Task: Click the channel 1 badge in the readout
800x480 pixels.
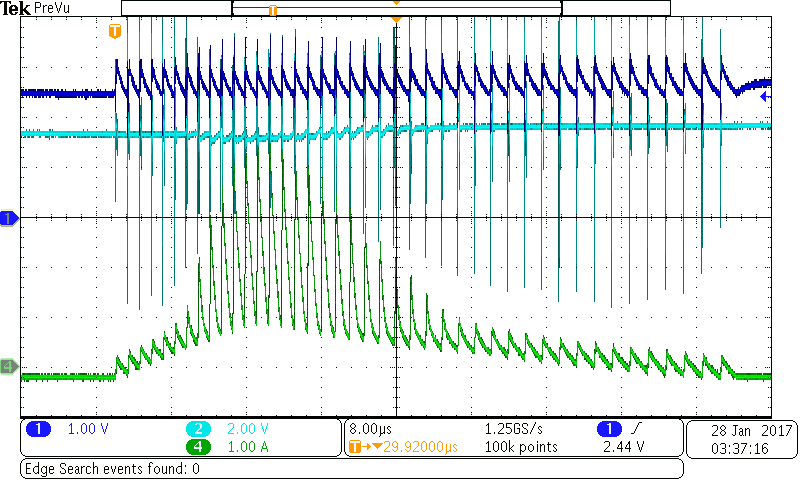Action: [x=38, y=429]
